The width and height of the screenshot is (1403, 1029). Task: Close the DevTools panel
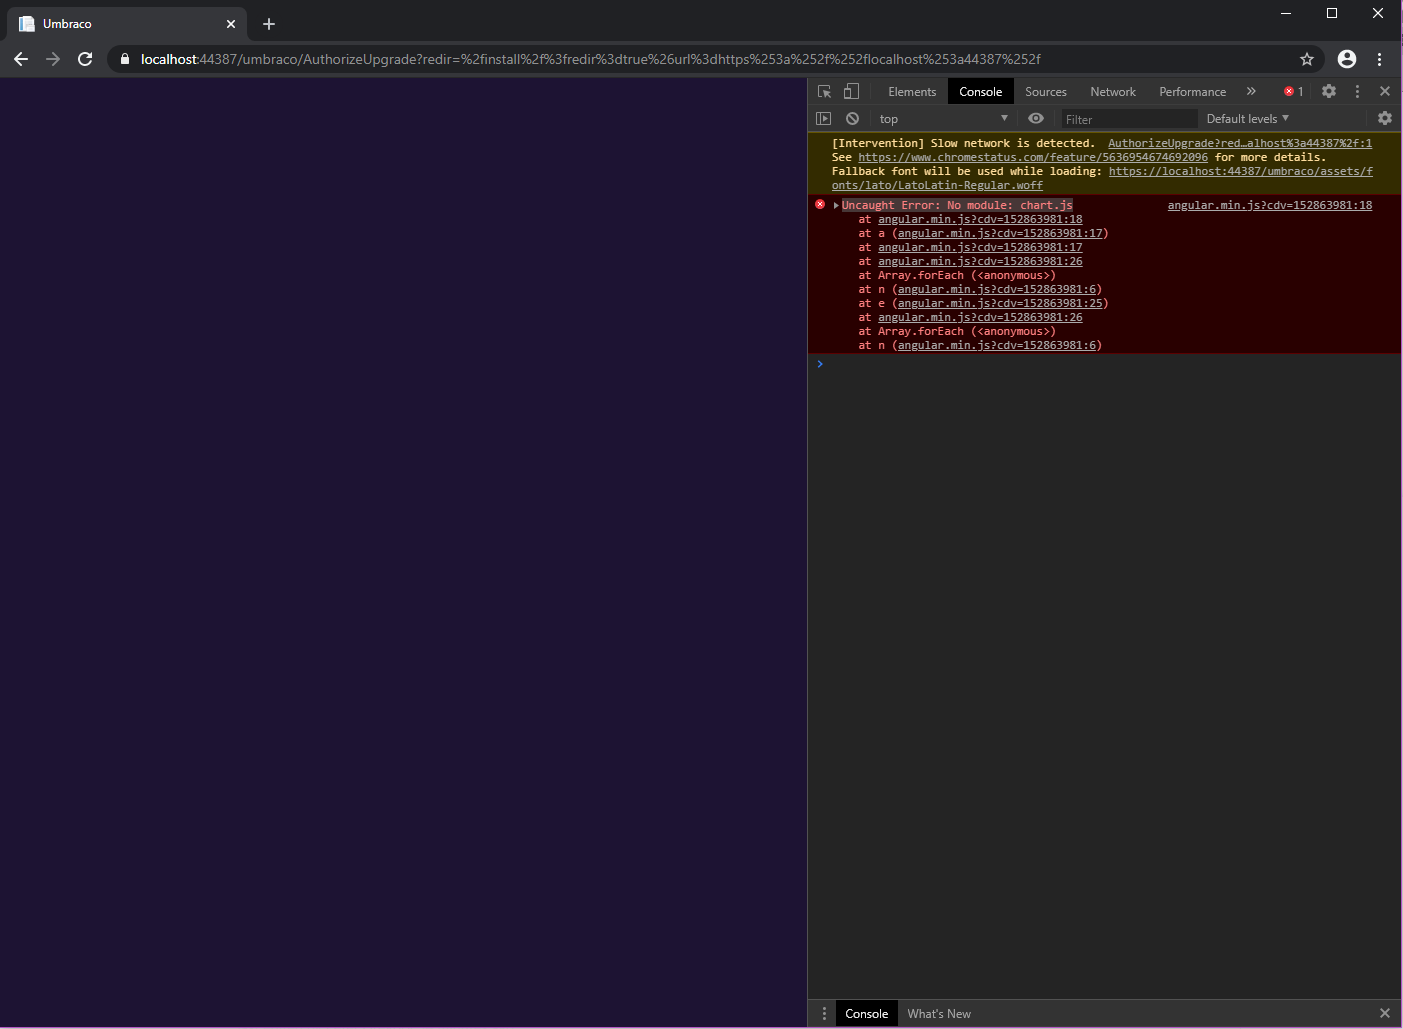pyautogui.click(x=1385, y=91)
